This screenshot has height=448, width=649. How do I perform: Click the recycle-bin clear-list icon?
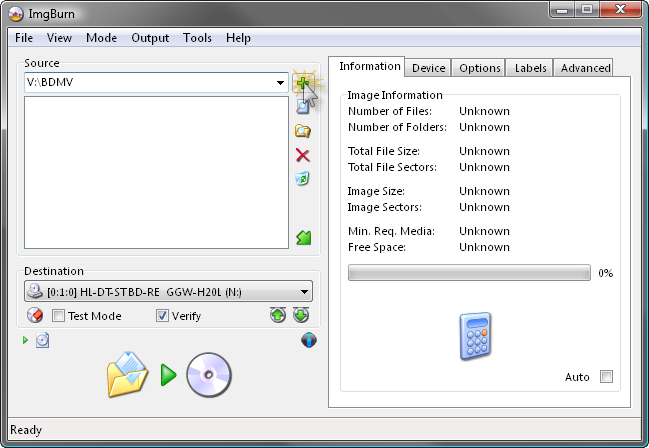point(303,179)
